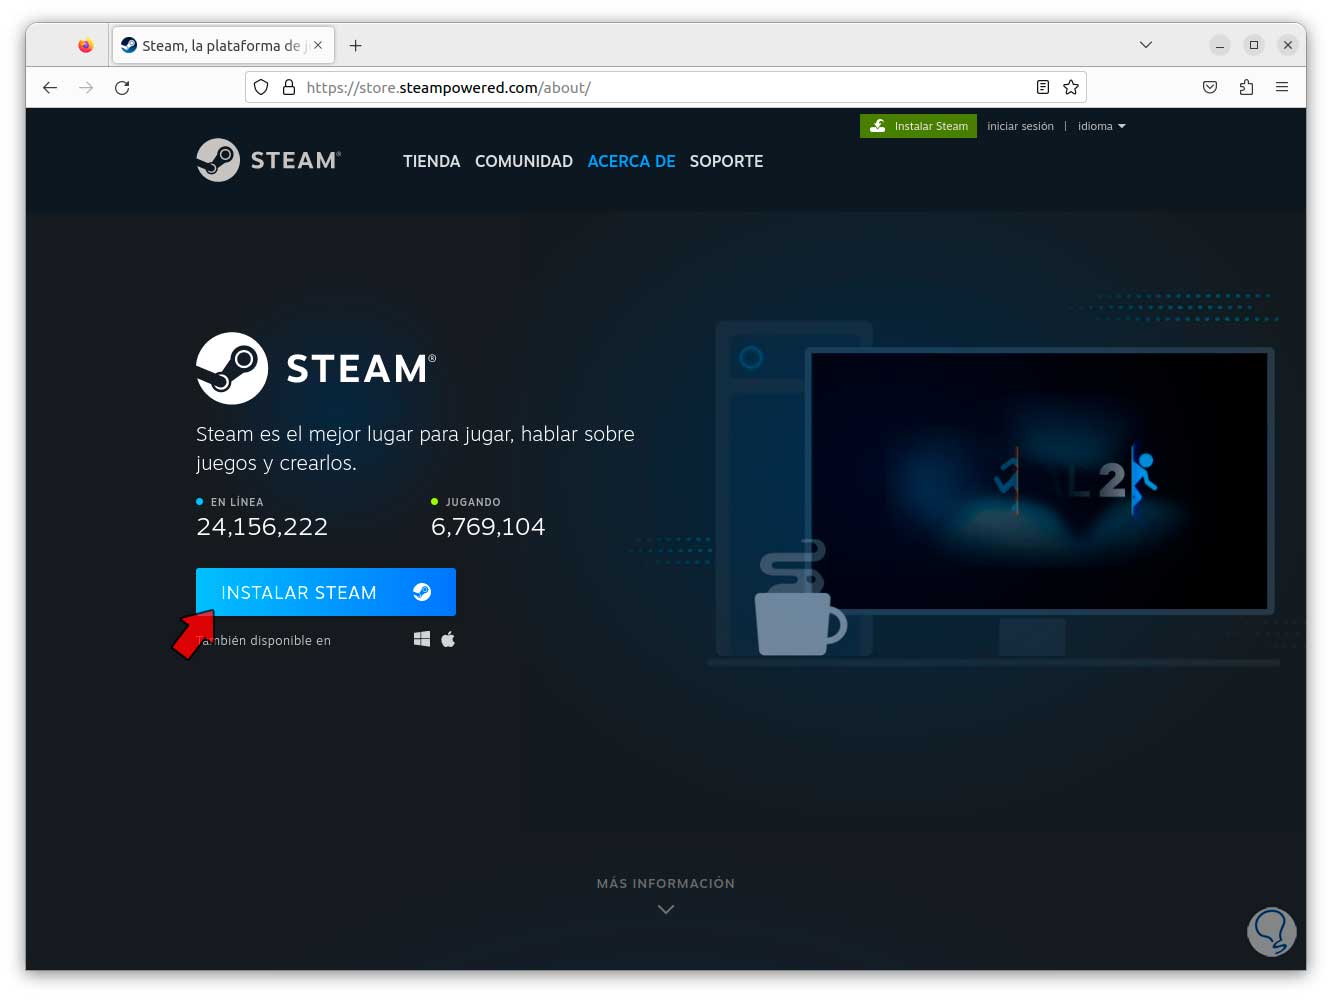Image resolution: width=1332 pixels, height=999 pixels.
Task: Click the online count 24,156,222
Action: [x=262, y=527]
